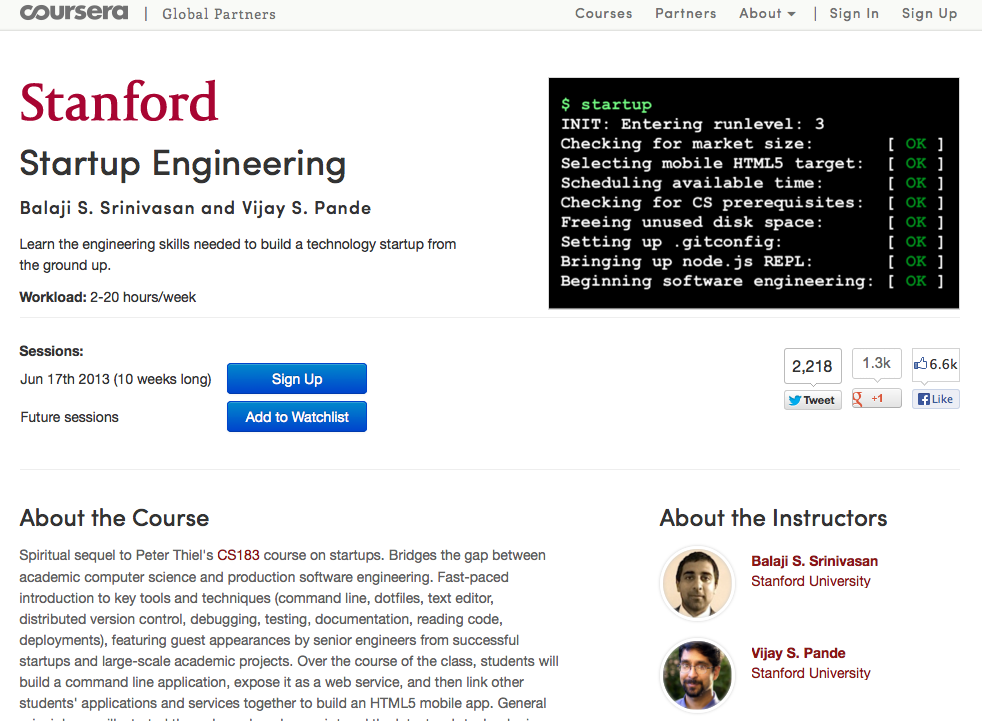Open the Courses menu item
Image resolution: width=982 pixels, height=721 pixels.
pyautogui.click(x=603, y=14)
